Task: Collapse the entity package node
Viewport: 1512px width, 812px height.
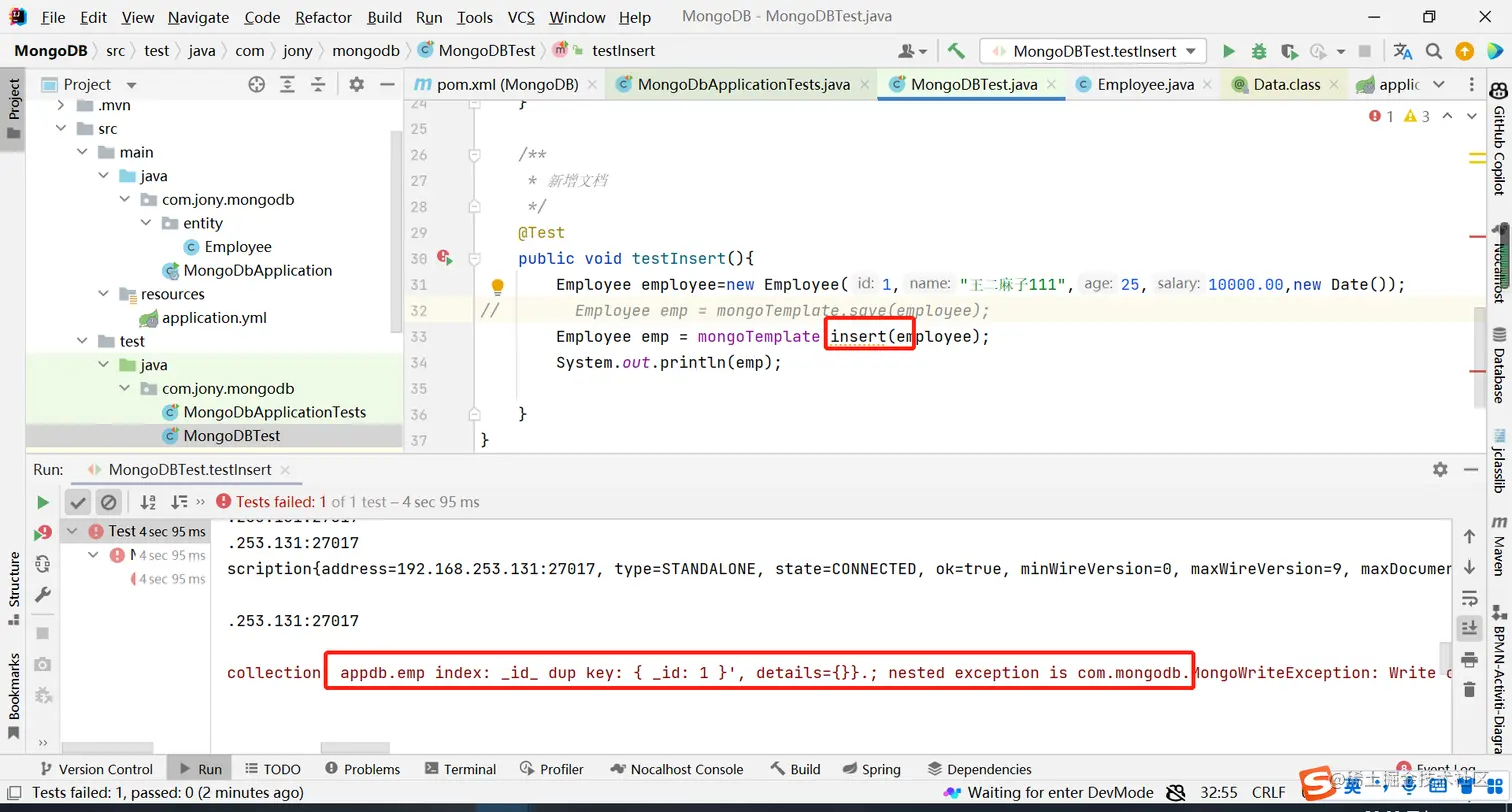Action: (x=145, y=223)
